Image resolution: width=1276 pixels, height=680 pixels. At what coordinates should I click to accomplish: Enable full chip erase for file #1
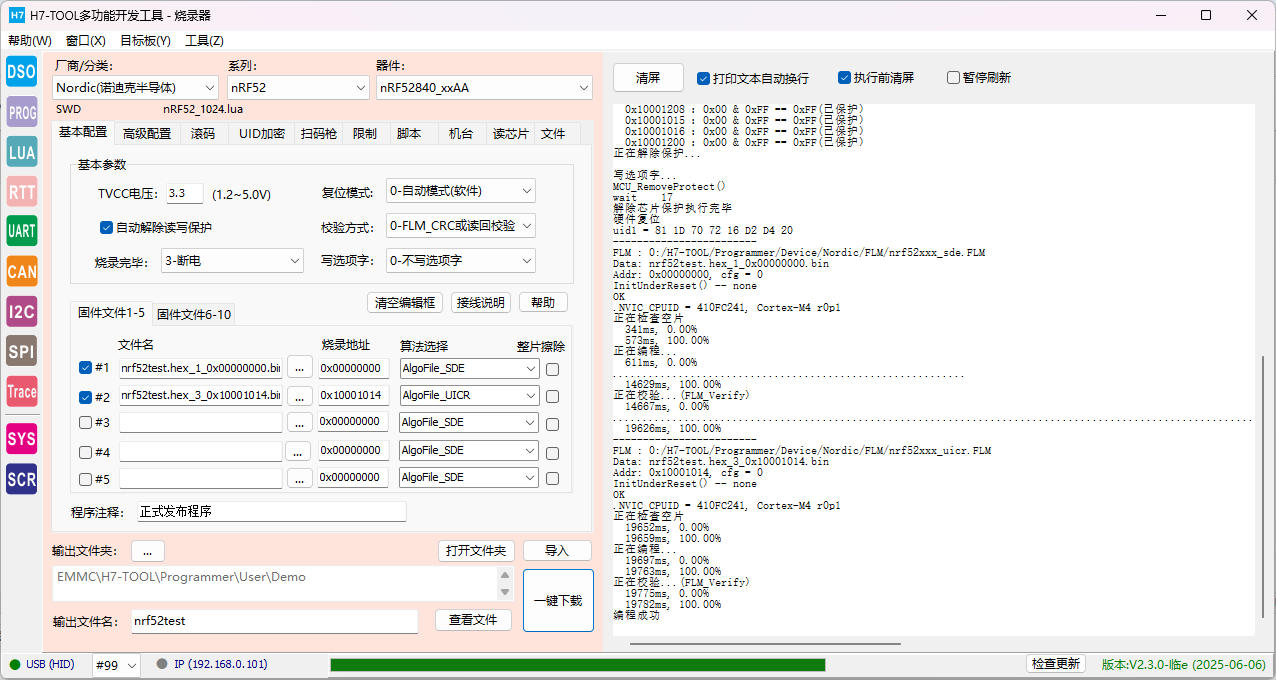click(552, 369)
